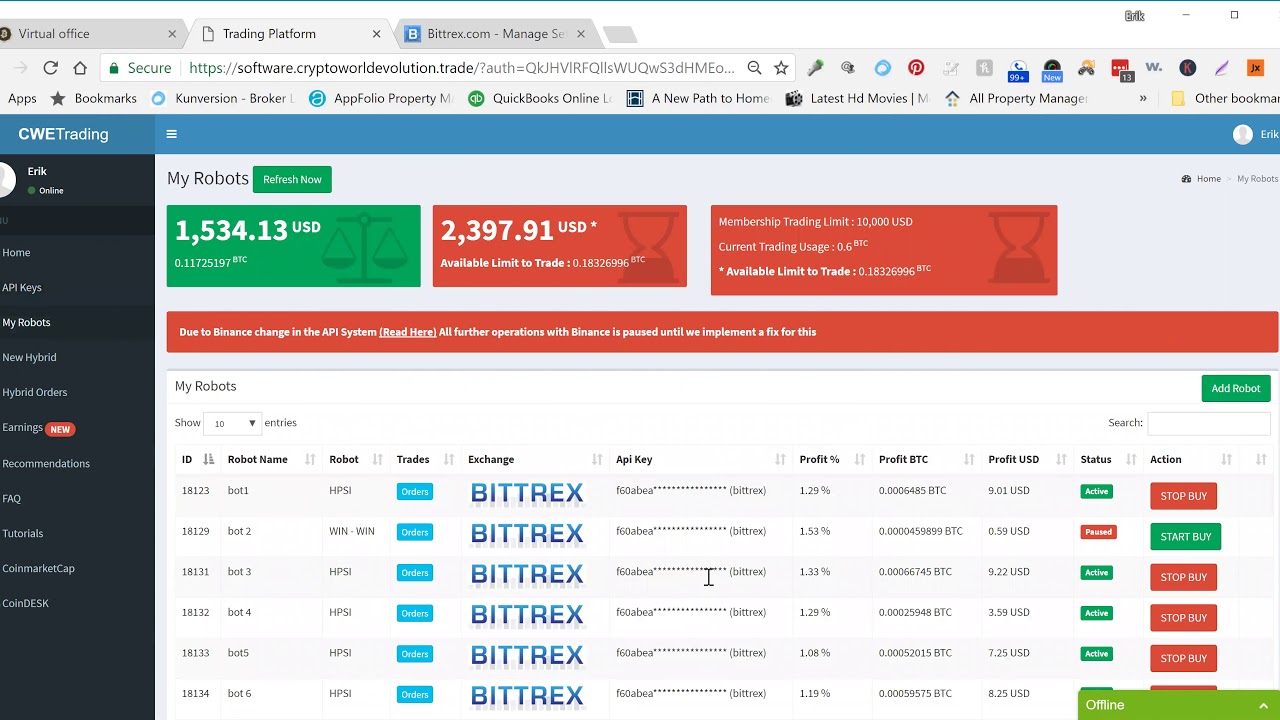
Task: Sort by Profit BTC column header
Action: click(x=926, y=459)
